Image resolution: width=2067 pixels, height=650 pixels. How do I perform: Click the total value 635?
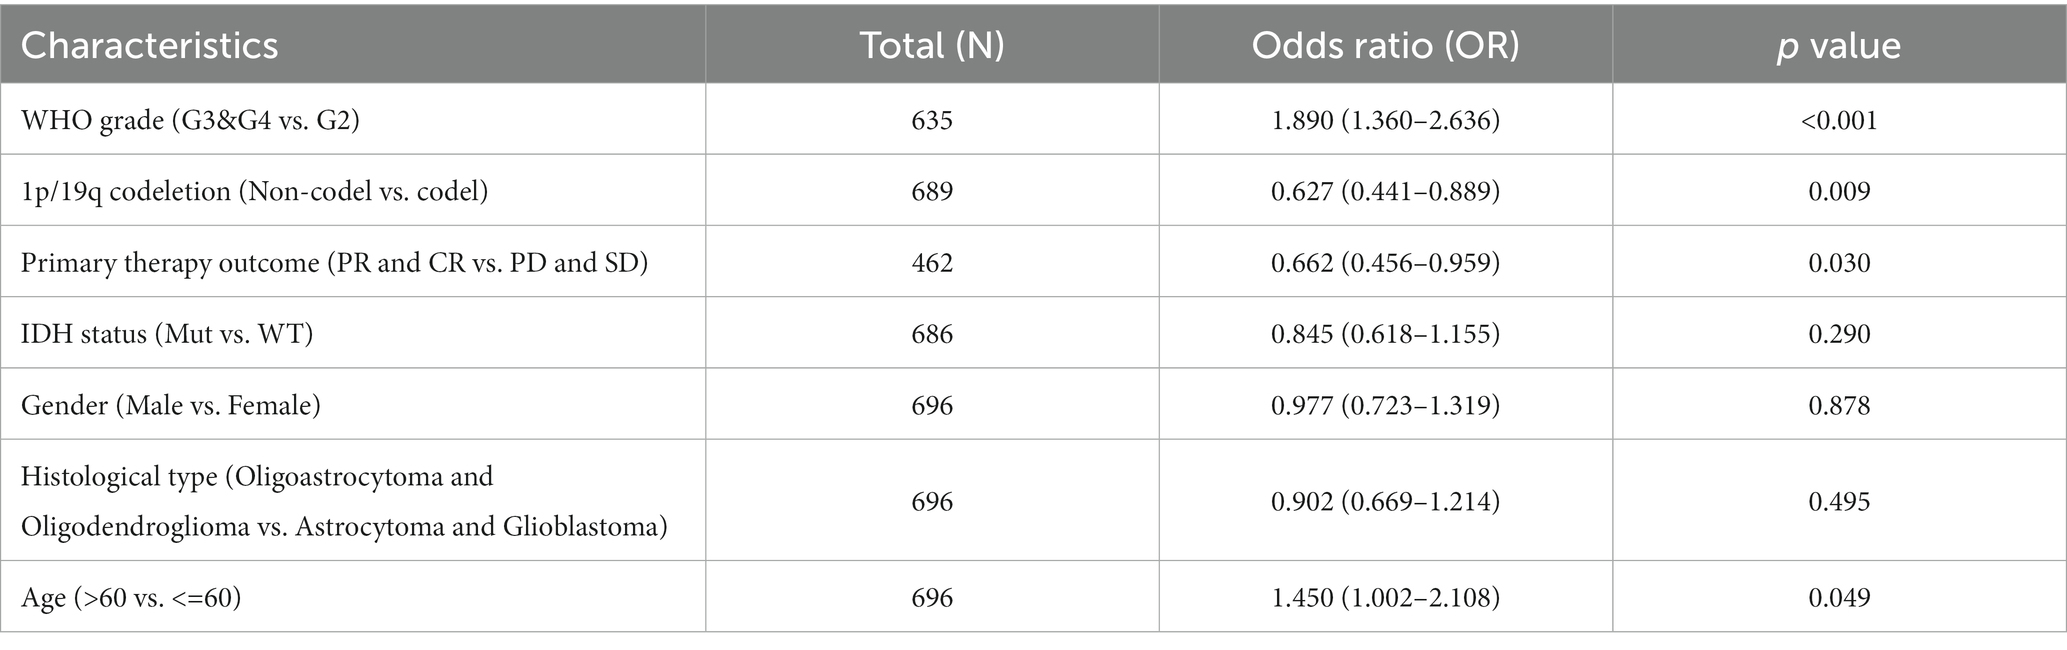tap(932, 120)
